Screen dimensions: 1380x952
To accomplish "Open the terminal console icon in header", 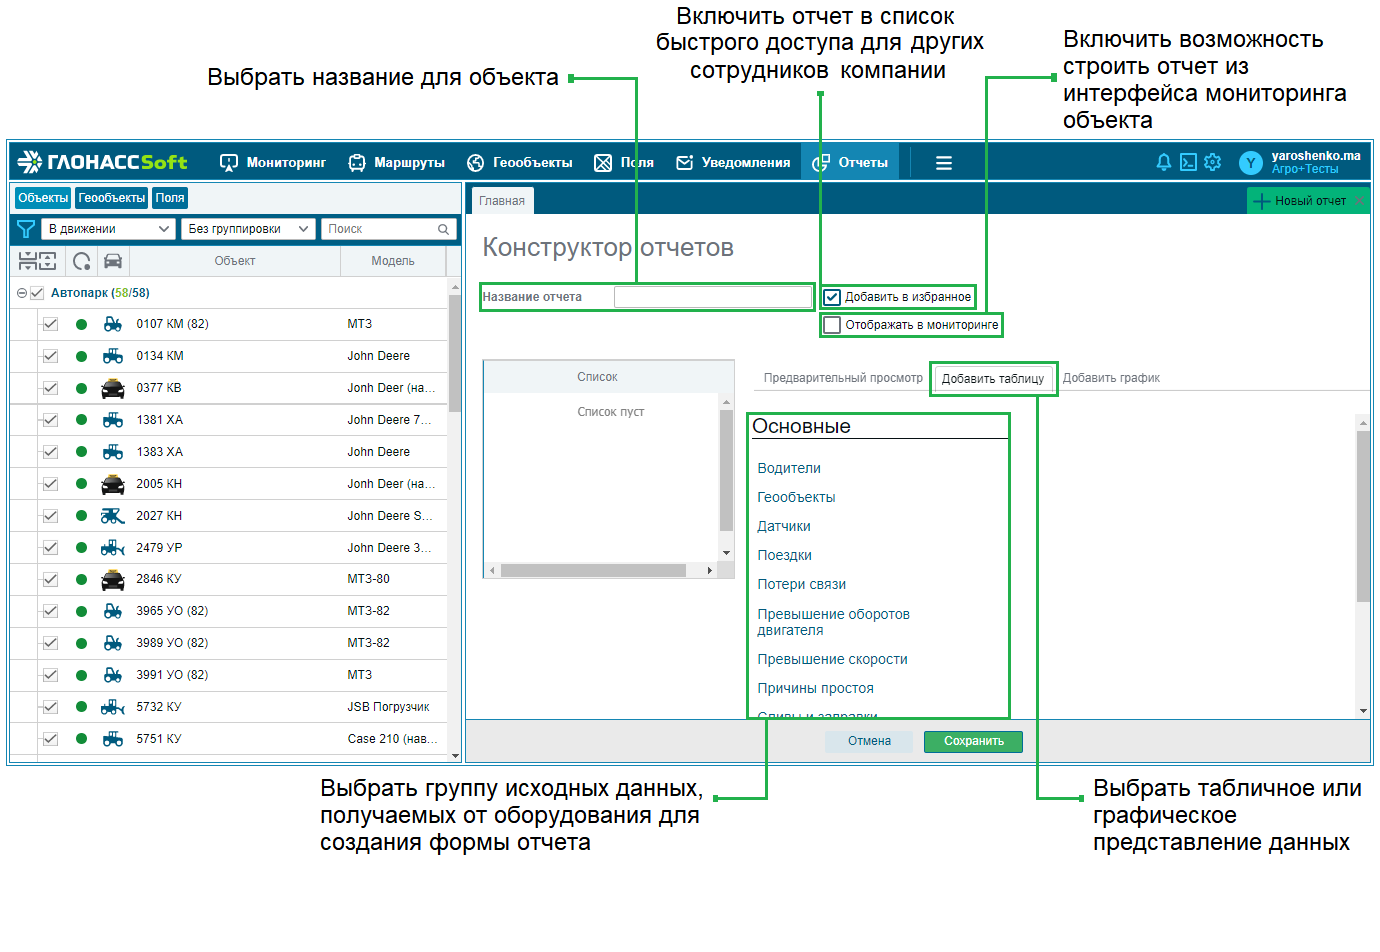I will pyautogui.click(x=1188, y=162).
